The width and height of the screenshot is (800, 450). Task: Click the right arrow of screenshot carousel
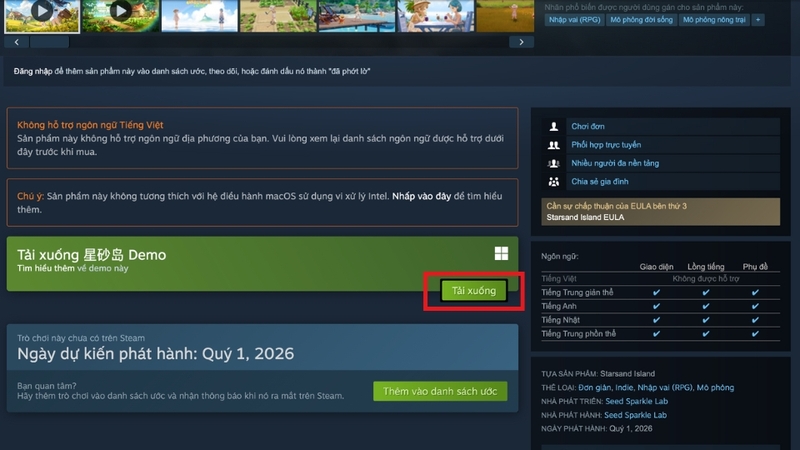(x=521, y=42)
